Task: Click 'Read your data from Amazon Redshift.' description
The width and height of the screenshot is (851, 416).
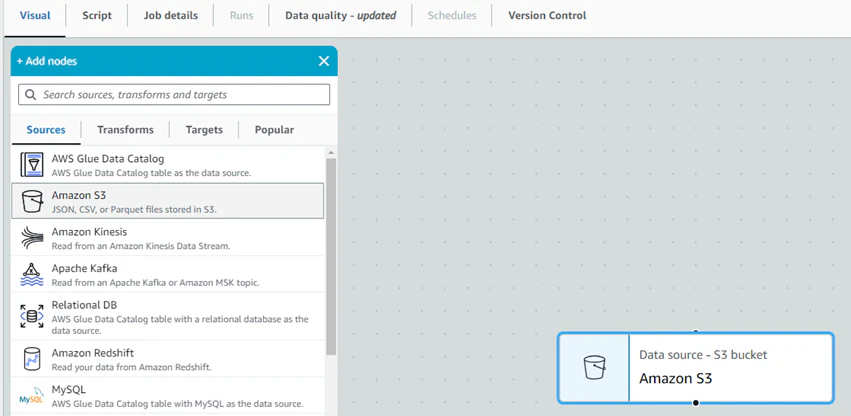Action: pyautogui.click(x=131, y=367)
